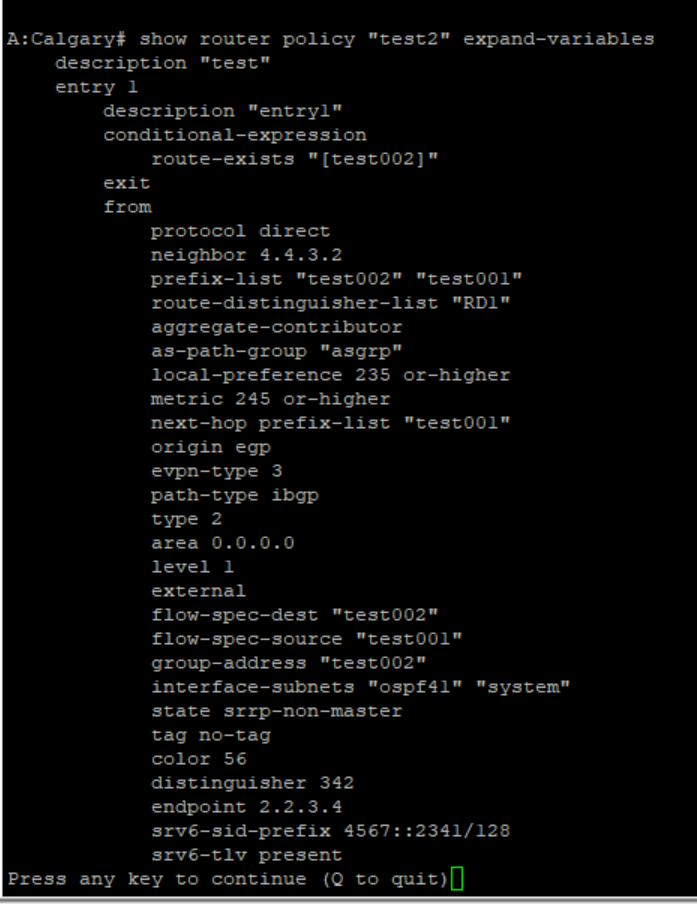
Task: Click the "origin egp" line
Action: point(210,447)
